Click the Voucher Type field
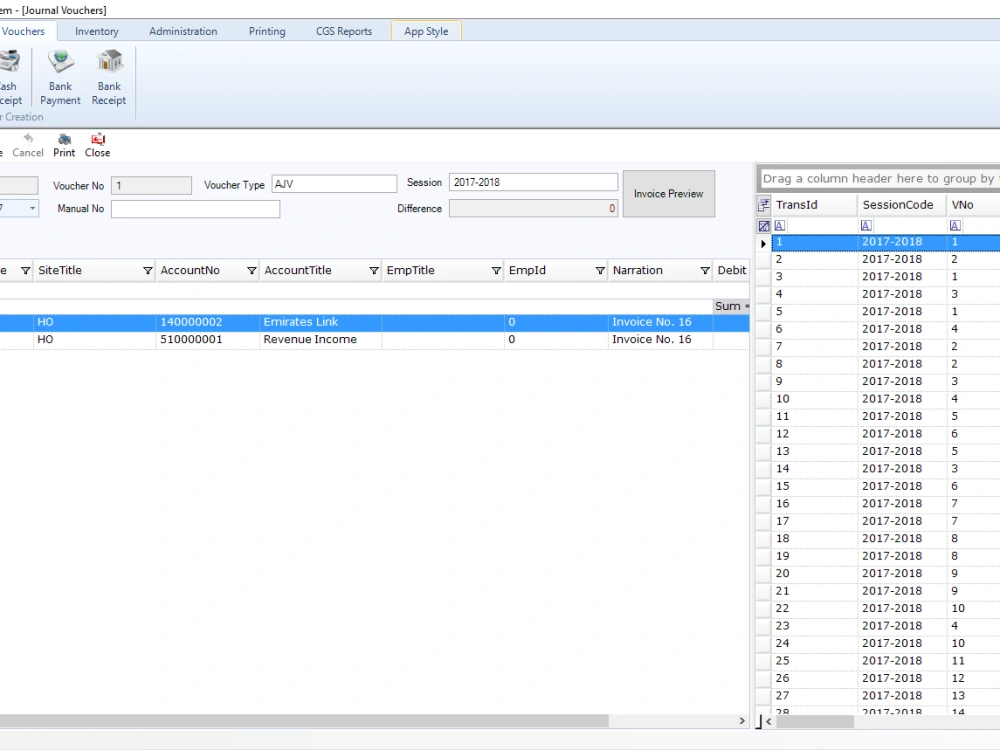The width and height of the screenshot is (1000, 750). [x=334, y=184]
